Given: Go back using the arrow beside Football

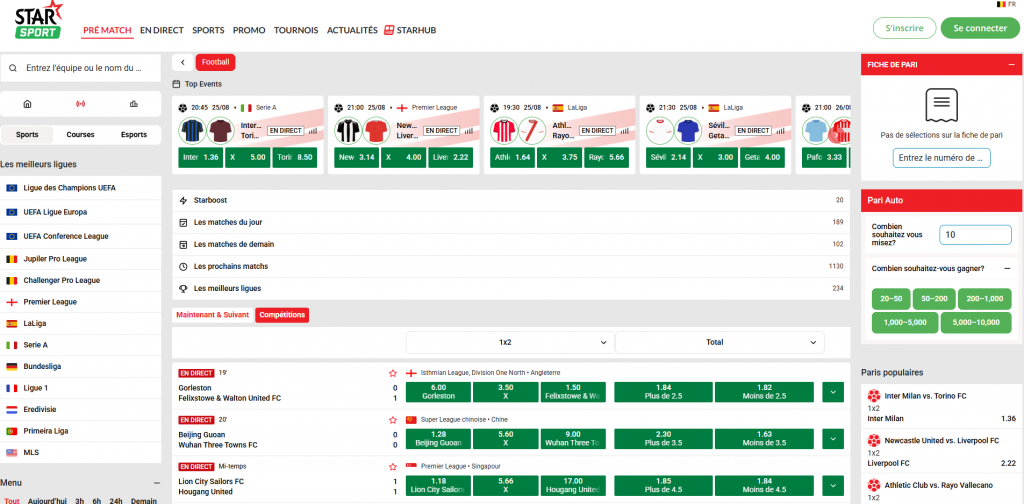Looking at the screenshot, I should click(x=182, y=62).
